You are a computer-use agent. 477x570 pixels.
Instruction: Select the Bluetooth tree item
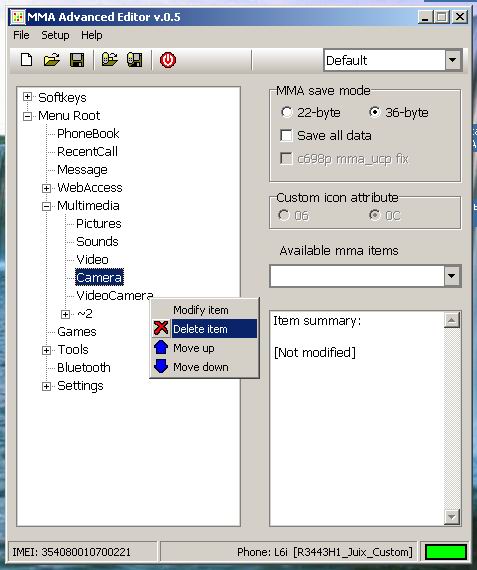click(84, 368)
